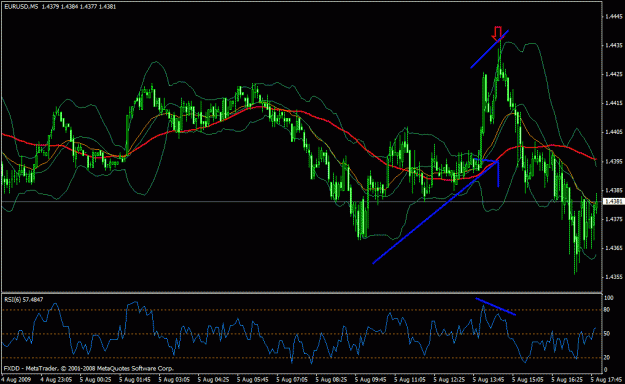The width and height of the screenshot is (625, 384).
Task: Click the 1.4415 price axis label
Action: (x=613, y=103)
